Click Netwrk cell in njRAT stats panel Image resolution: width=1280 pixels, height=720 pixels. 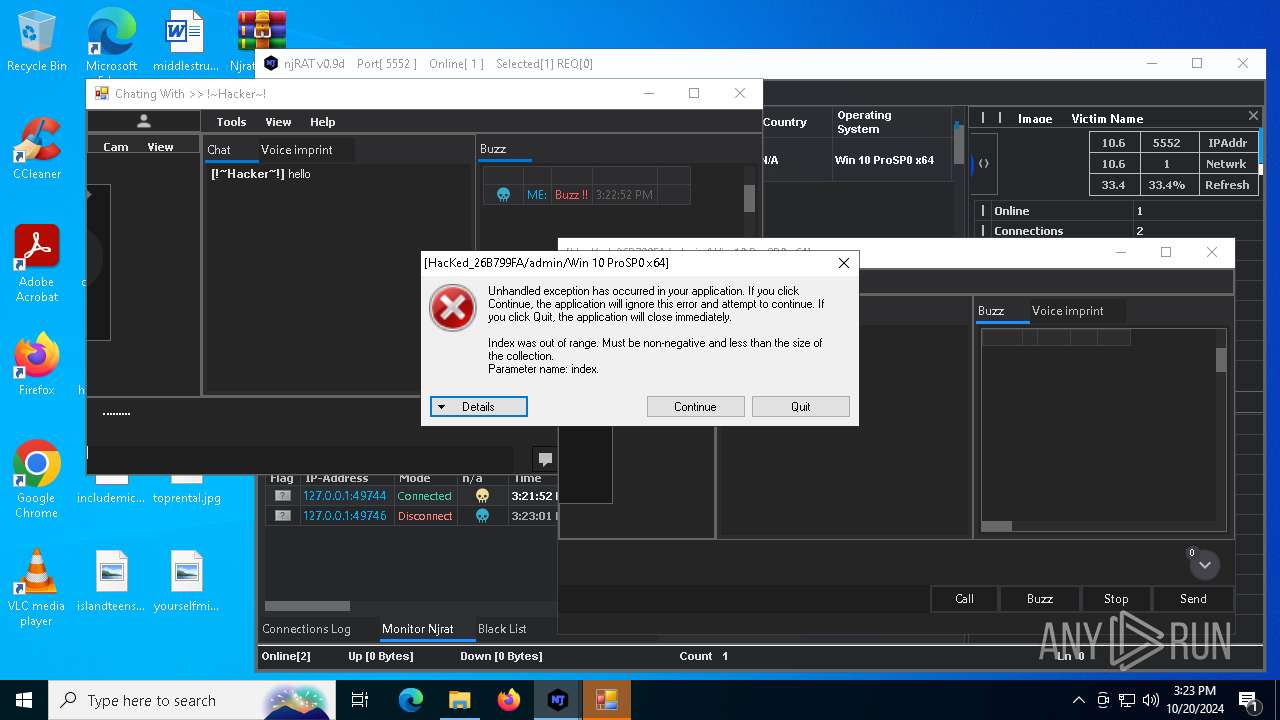1227,164
